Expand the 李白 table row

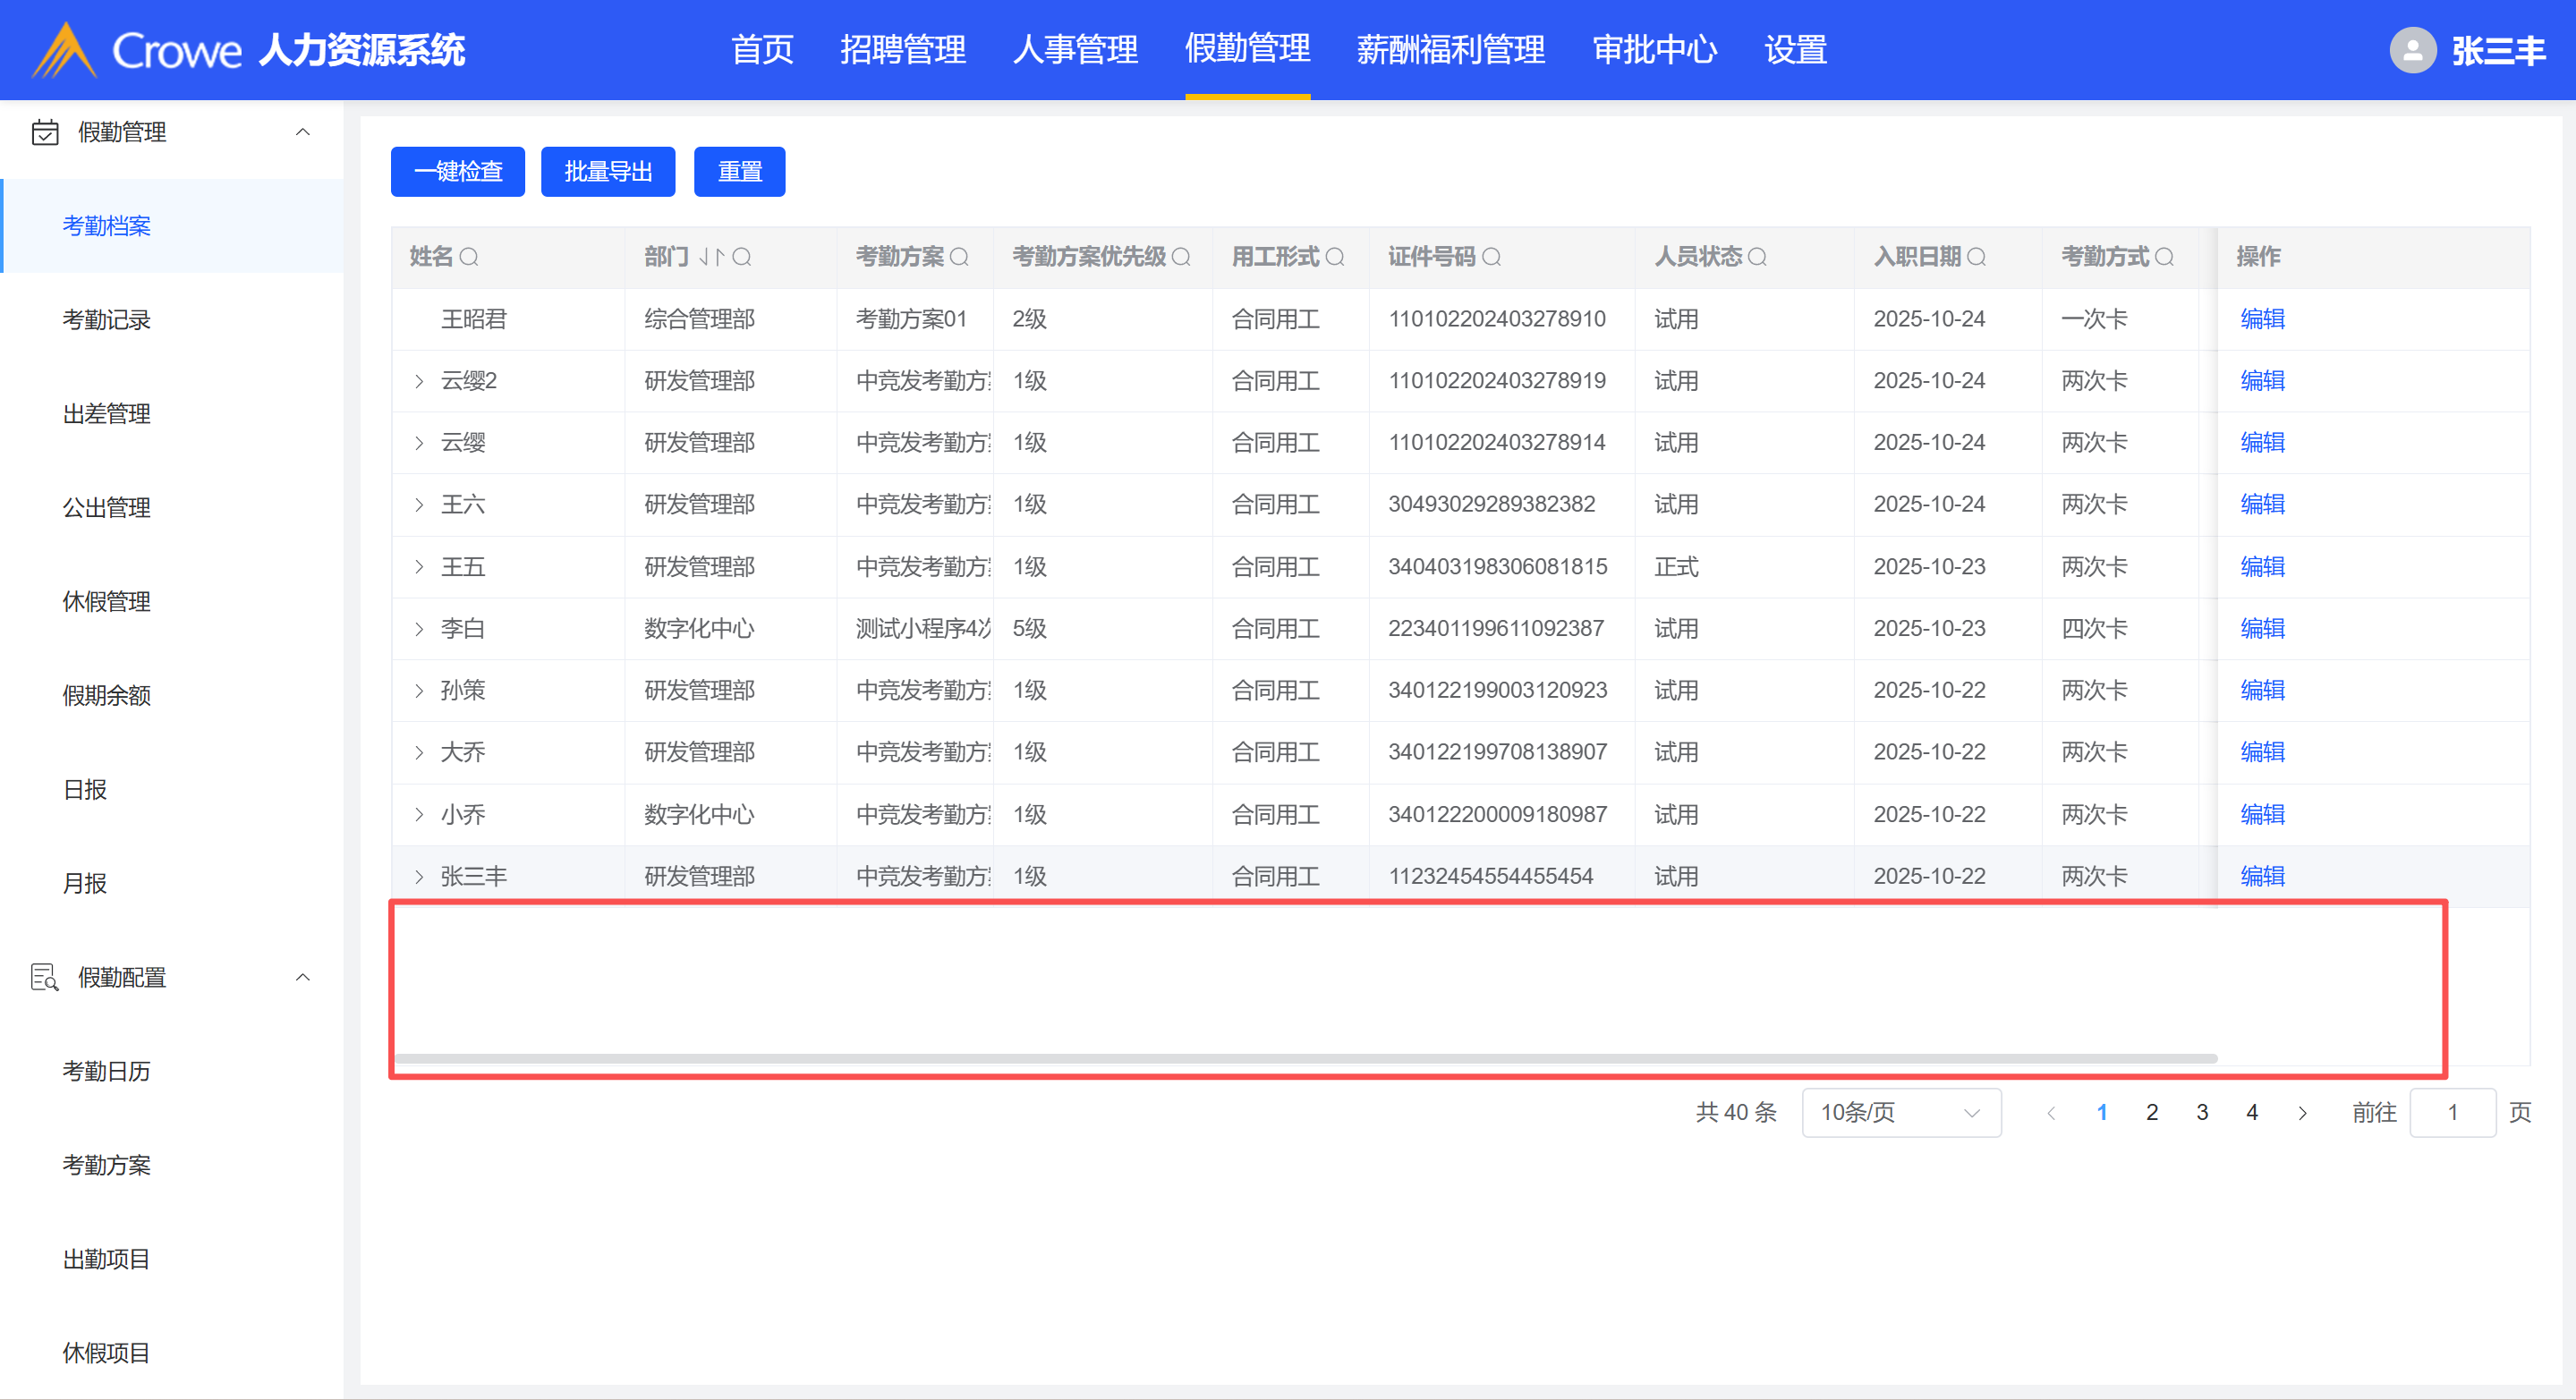(x=419, y=629)
